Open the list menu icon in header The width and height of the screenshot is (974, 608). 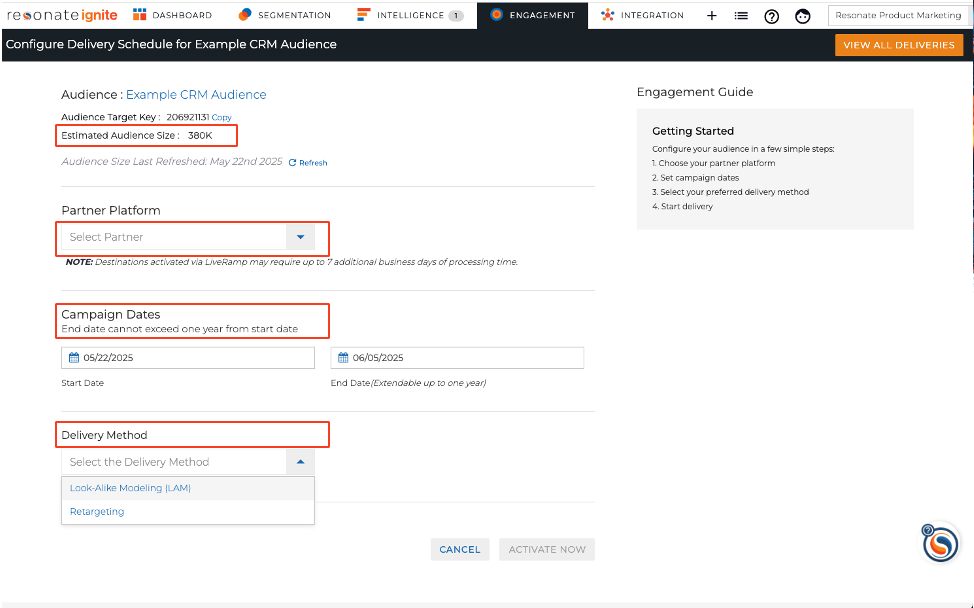point(741,16)
